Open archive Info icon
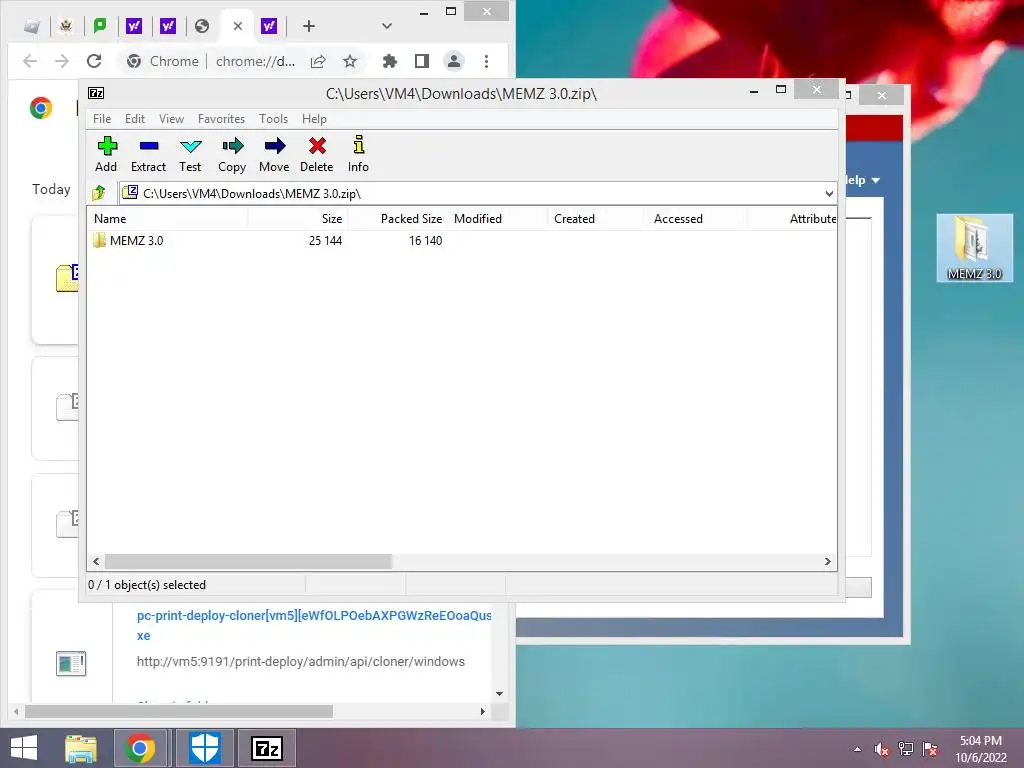 pyautogui.click(x=358, y=155)
